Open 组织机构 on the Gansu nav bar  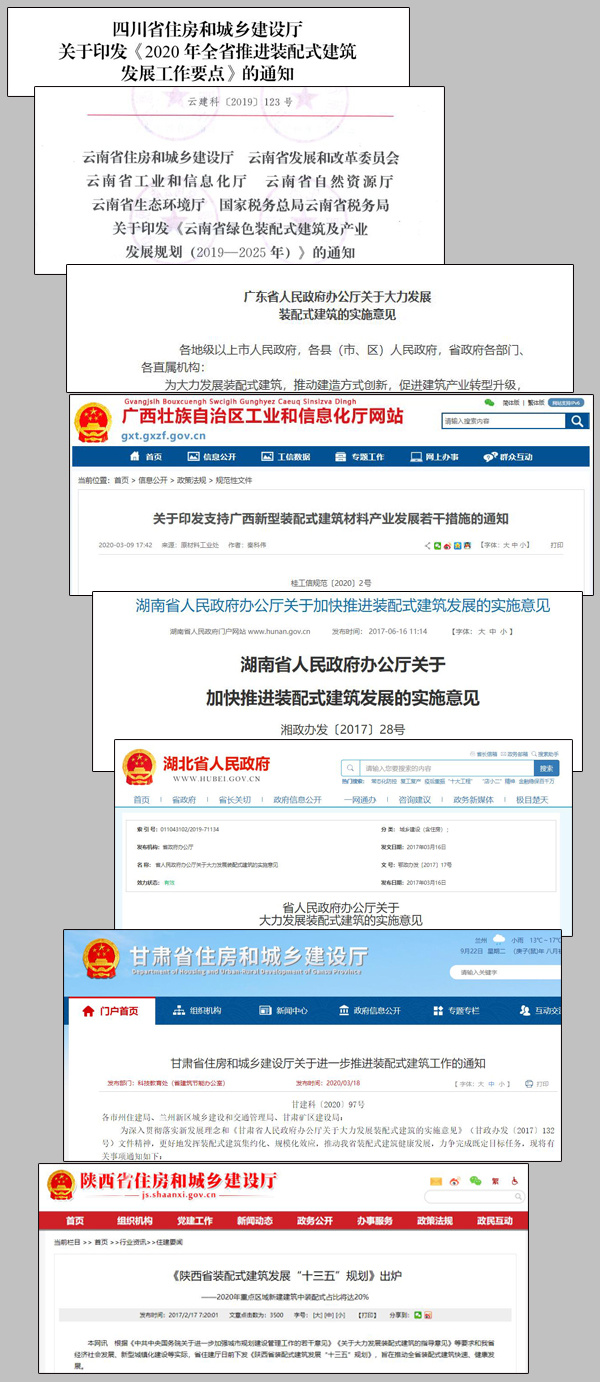coord(204,1011)
